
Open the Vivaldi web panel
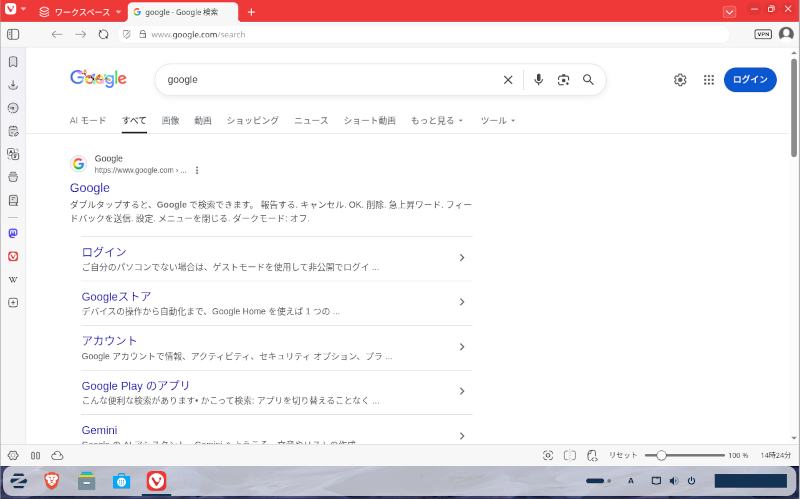pos(13,256)
